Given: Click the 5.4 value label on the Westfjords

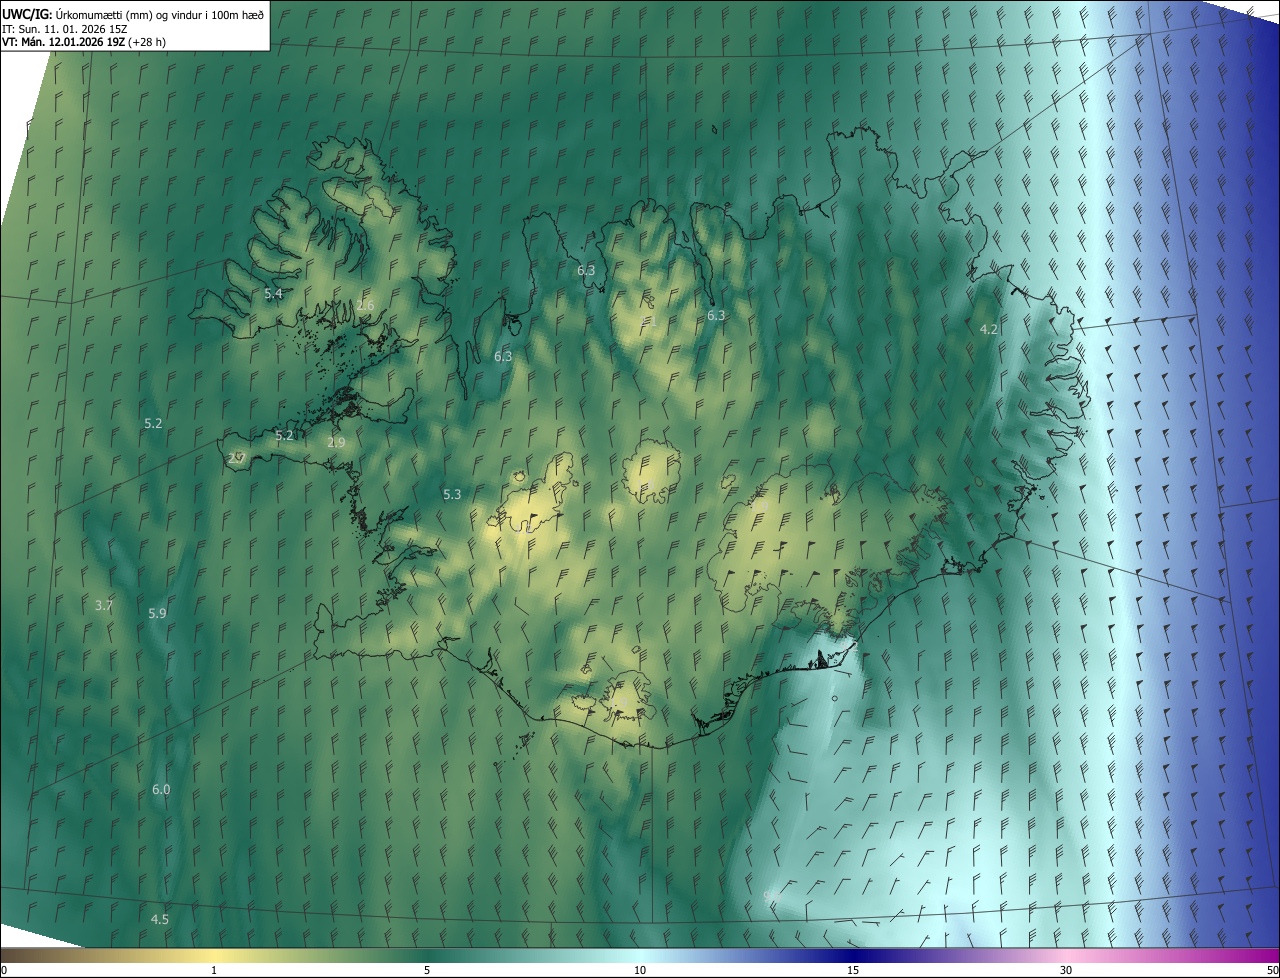Looking at the screenshot, I should pyautogui.click(x=273, y=294).
